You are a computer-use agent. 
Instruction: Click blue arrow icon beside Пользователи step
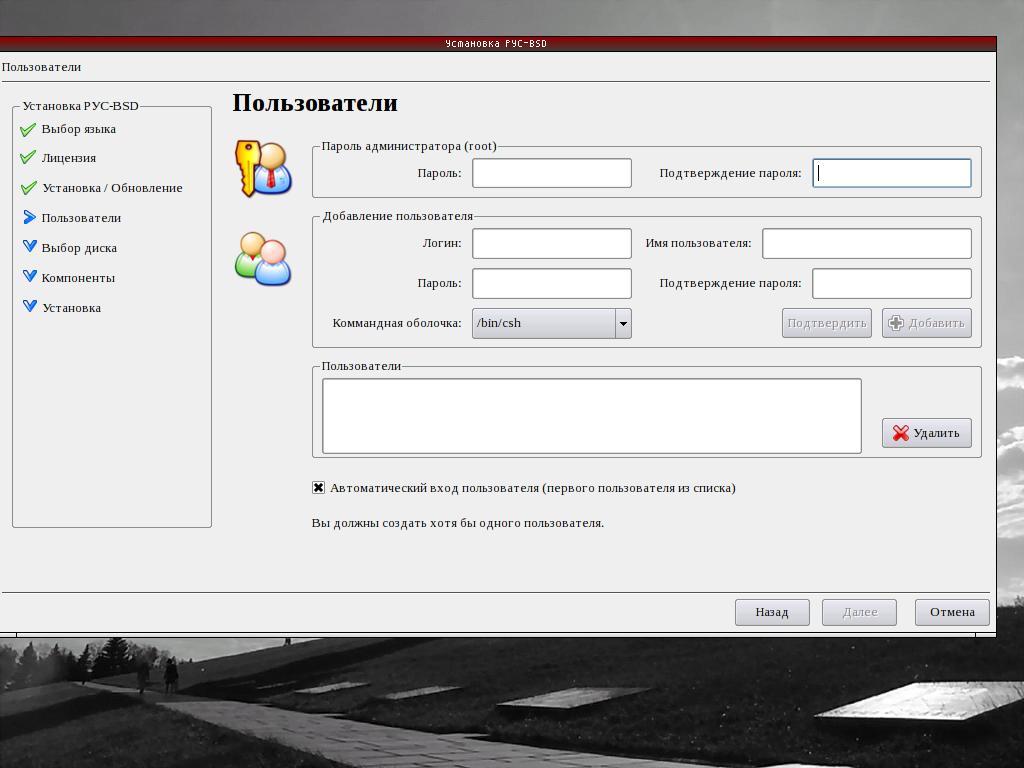click(29, 218)
